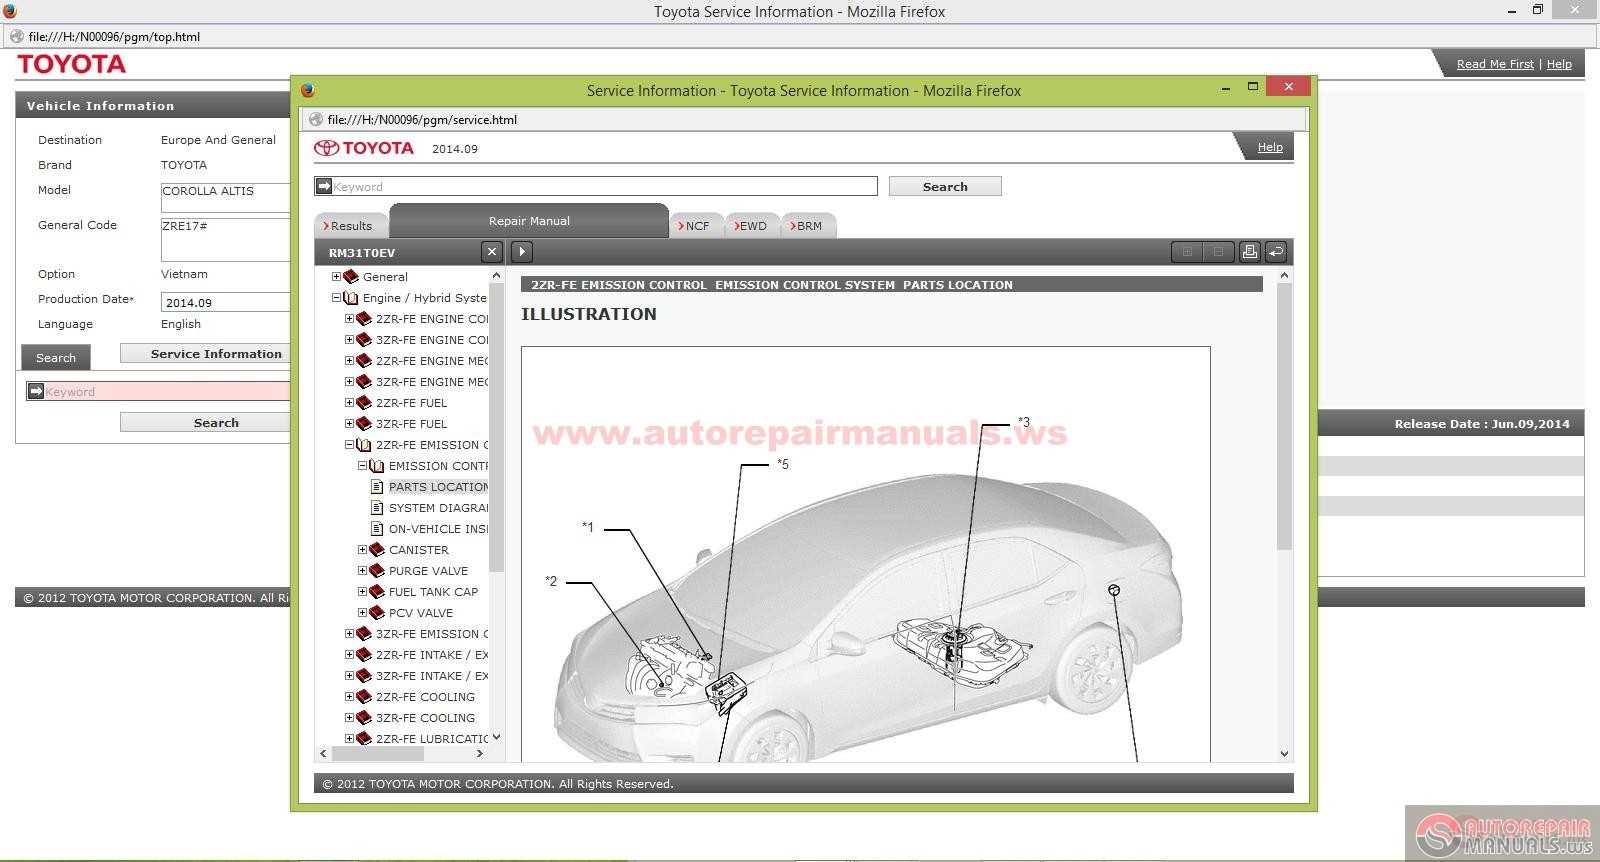Click the print icon in viewer toolbar
The height and width of the screenshot is (862, 1600).
pyautogui.click(x=1249, y=252)
